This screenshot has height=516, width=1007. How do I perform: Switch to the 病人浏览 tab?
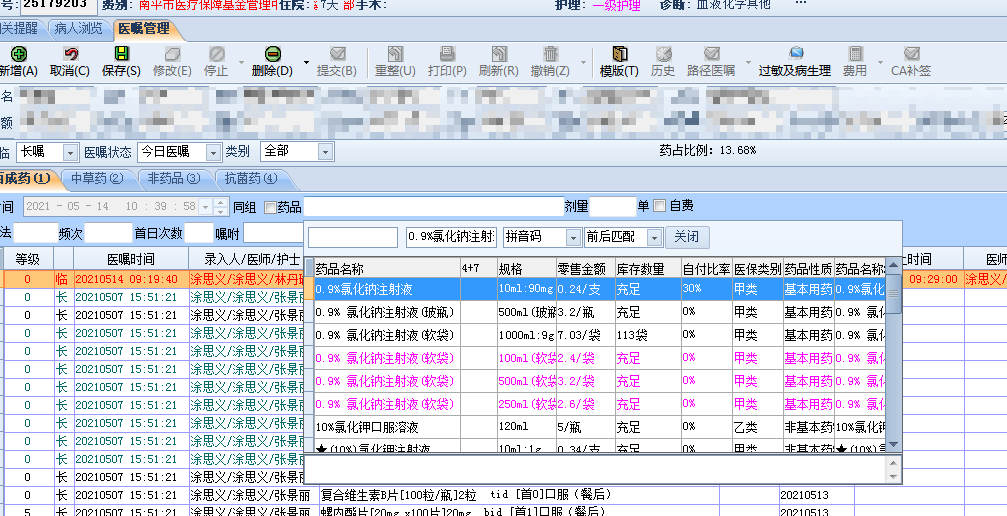(78, 28)
